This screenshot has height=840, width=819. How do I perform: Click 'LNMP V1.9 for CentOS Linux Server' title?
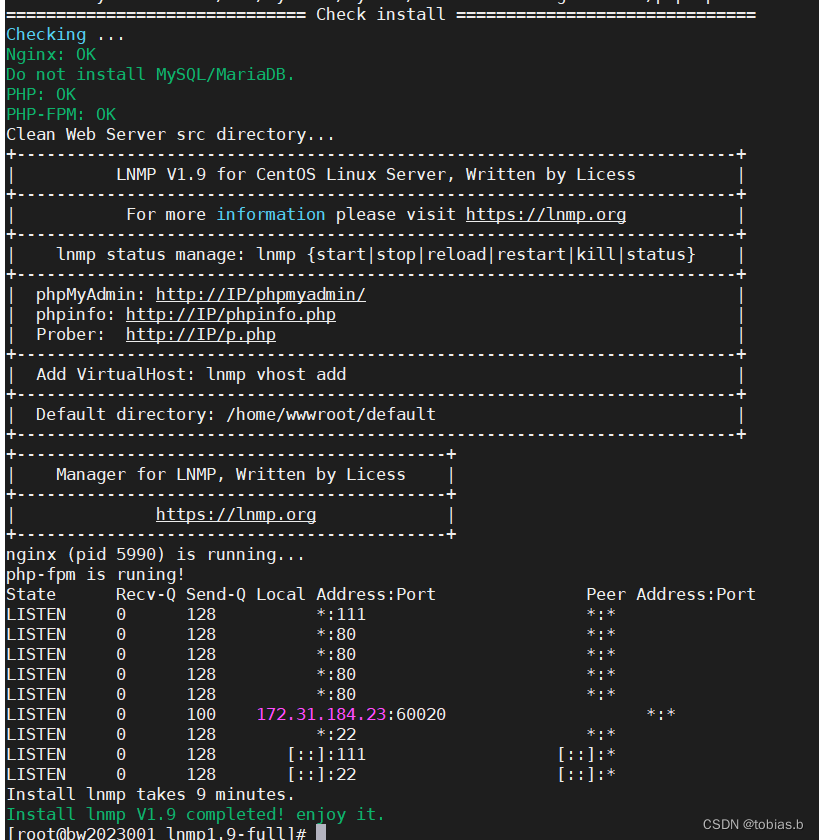point(284,175)
